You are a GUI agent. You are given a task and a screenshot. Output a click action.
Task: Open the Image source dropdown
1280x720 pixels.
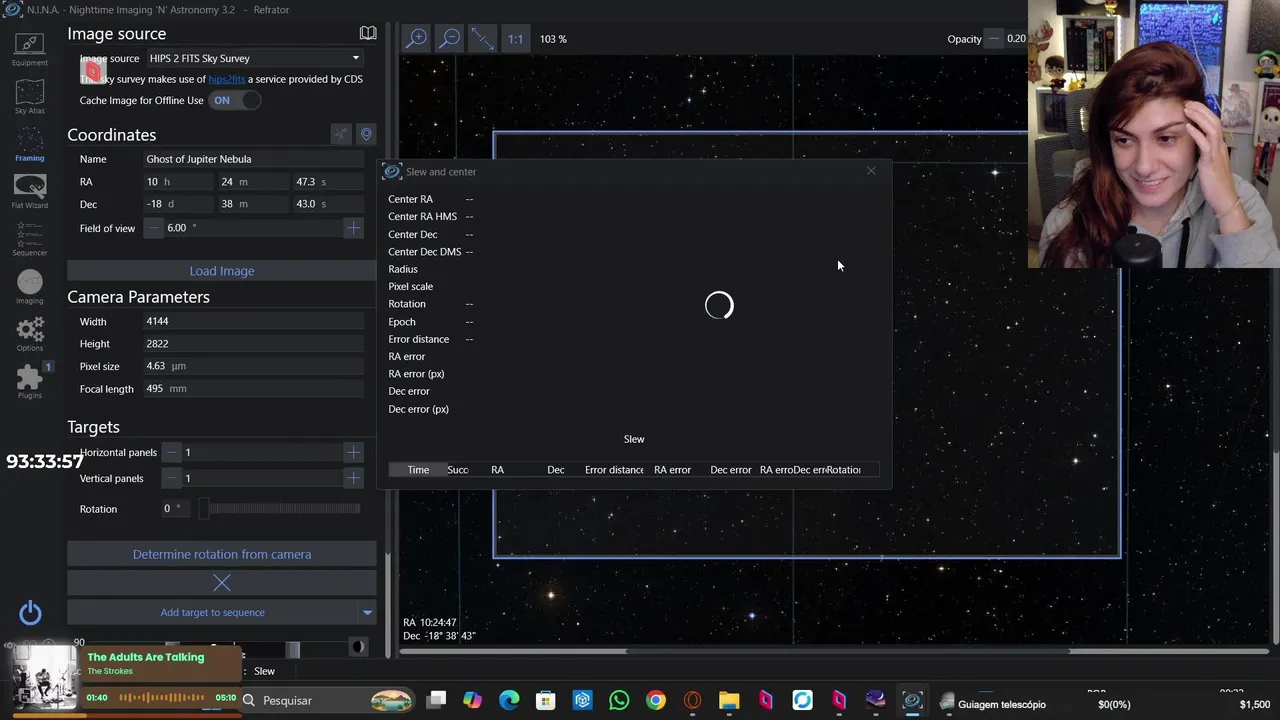click(254, 58)
